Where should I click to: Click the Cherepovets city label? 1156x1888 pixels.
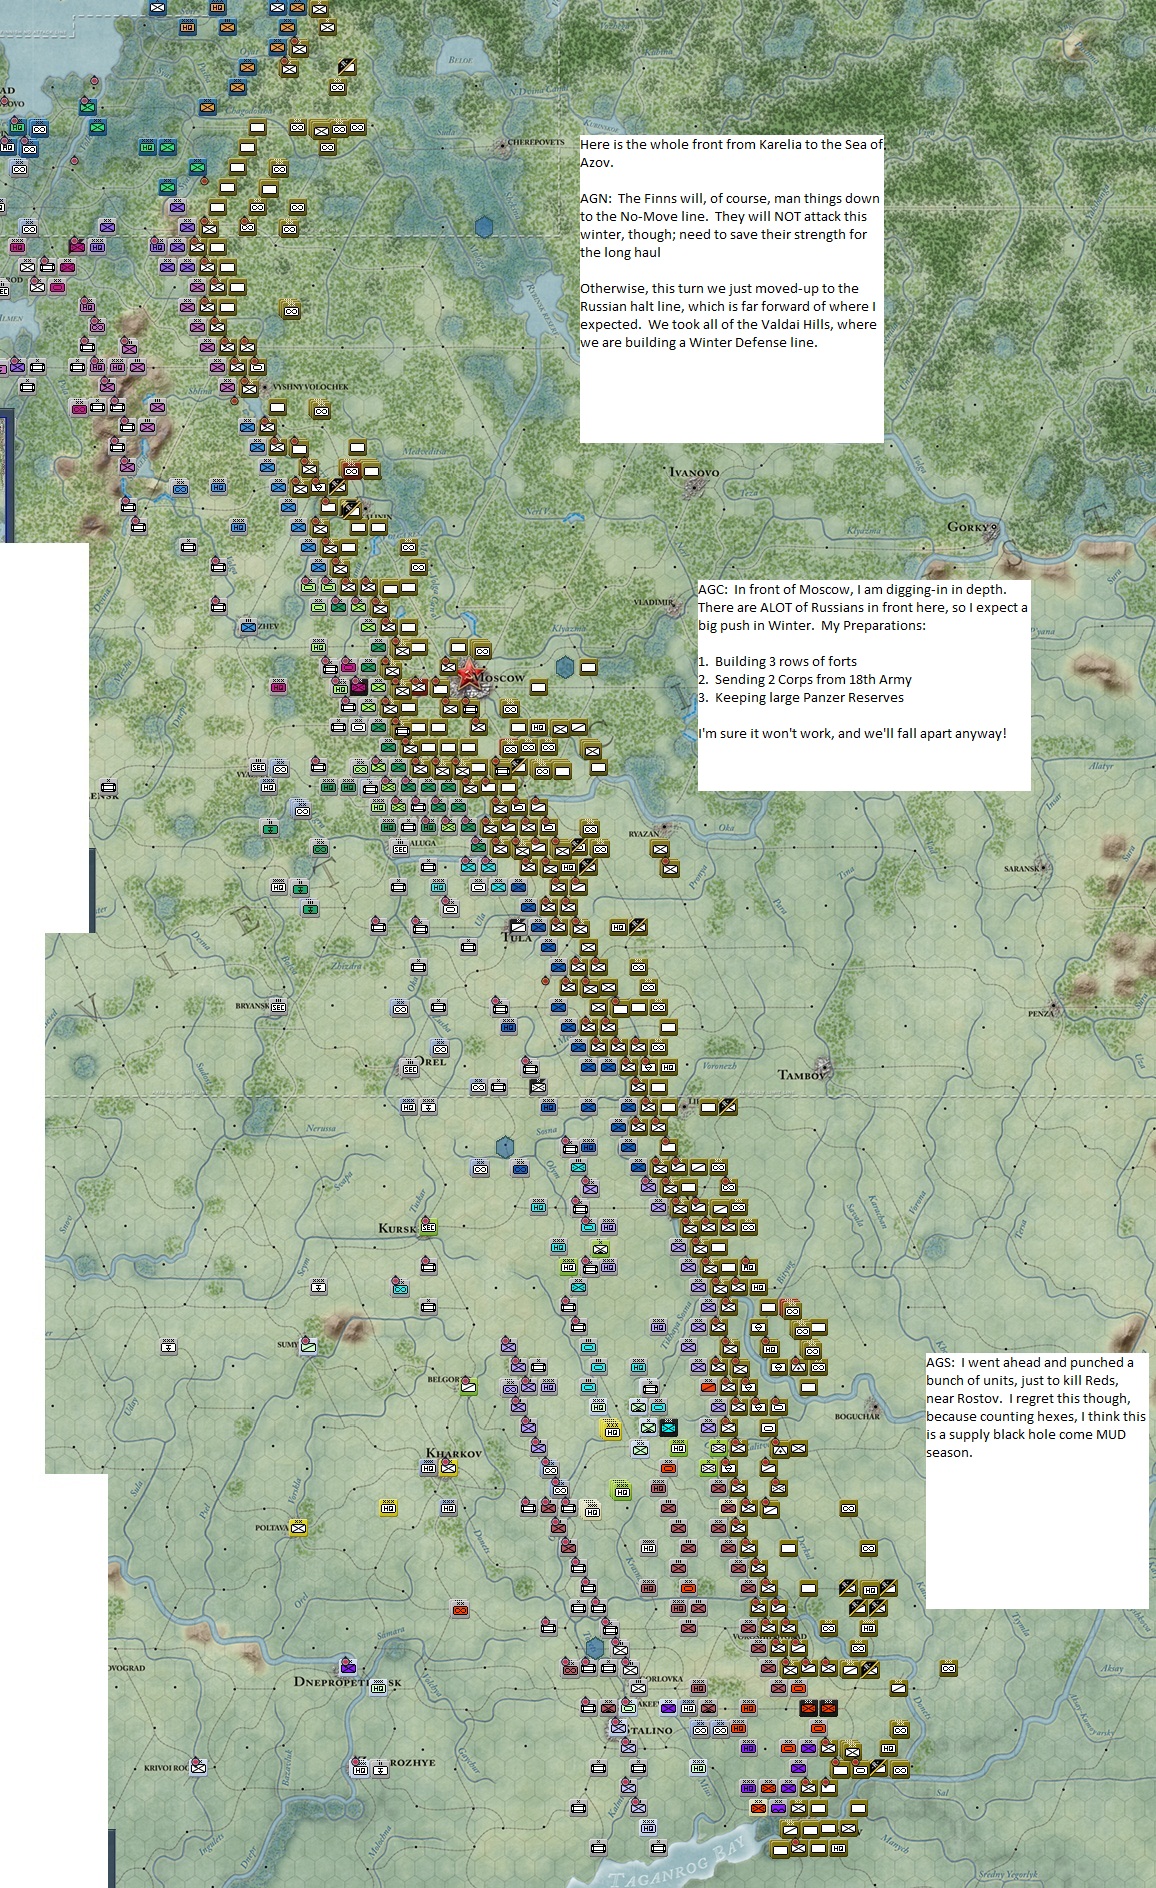(x=536, y=142)
